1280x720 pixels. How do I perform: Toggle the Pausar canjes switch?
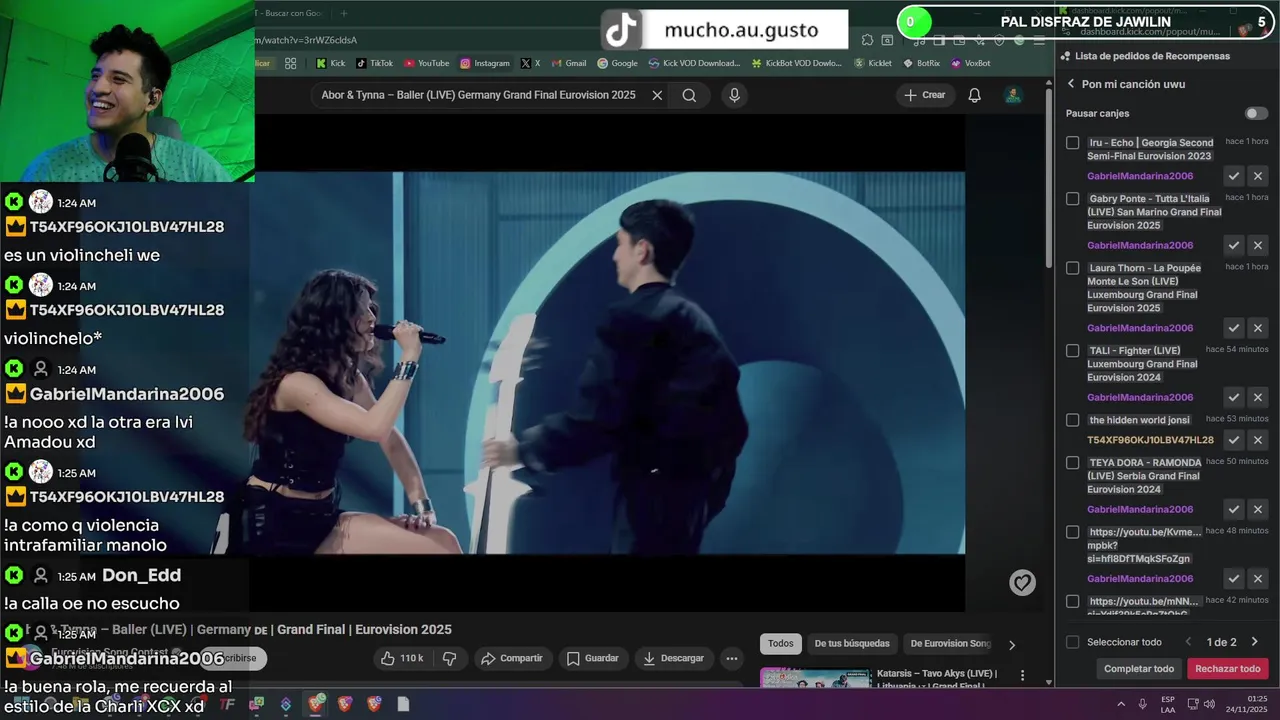(1256, 113)
